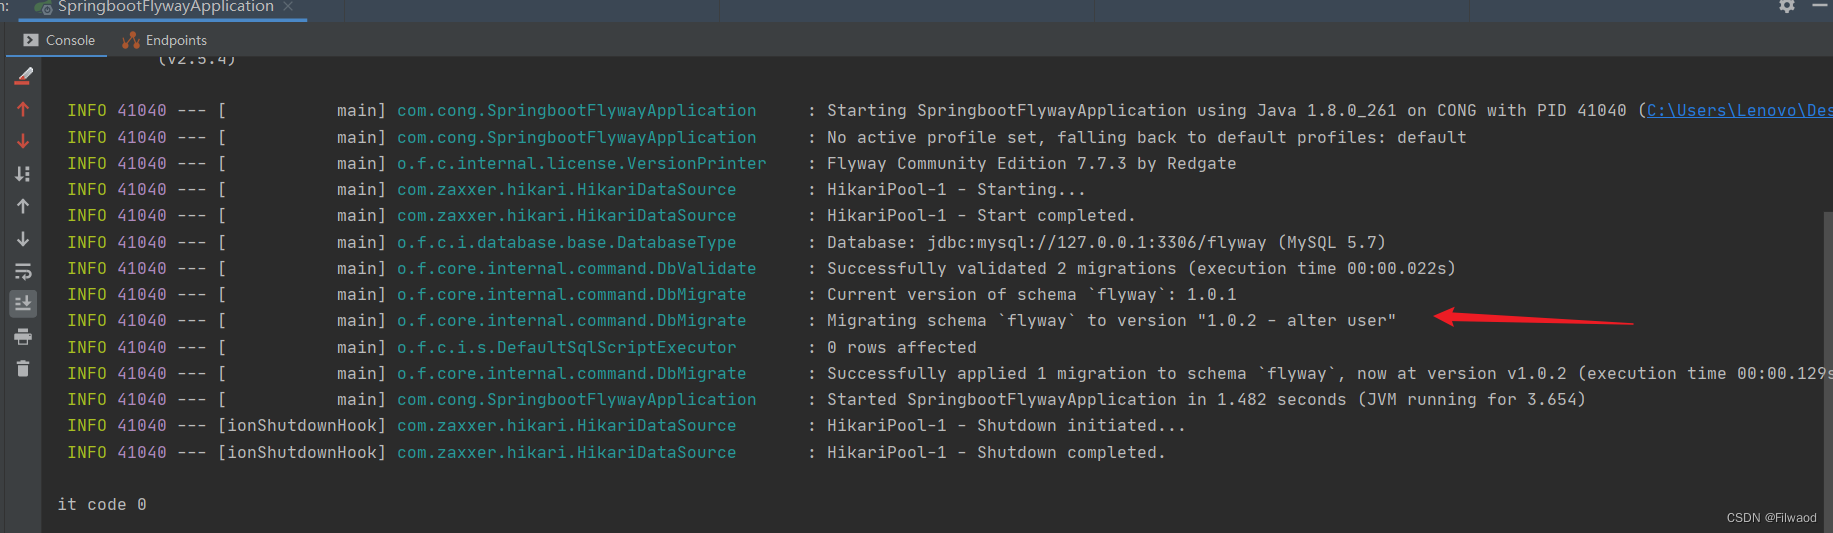Clear all console output with trash icon
The height and width of the screenshot is (533, 1833).
(23, 369)
